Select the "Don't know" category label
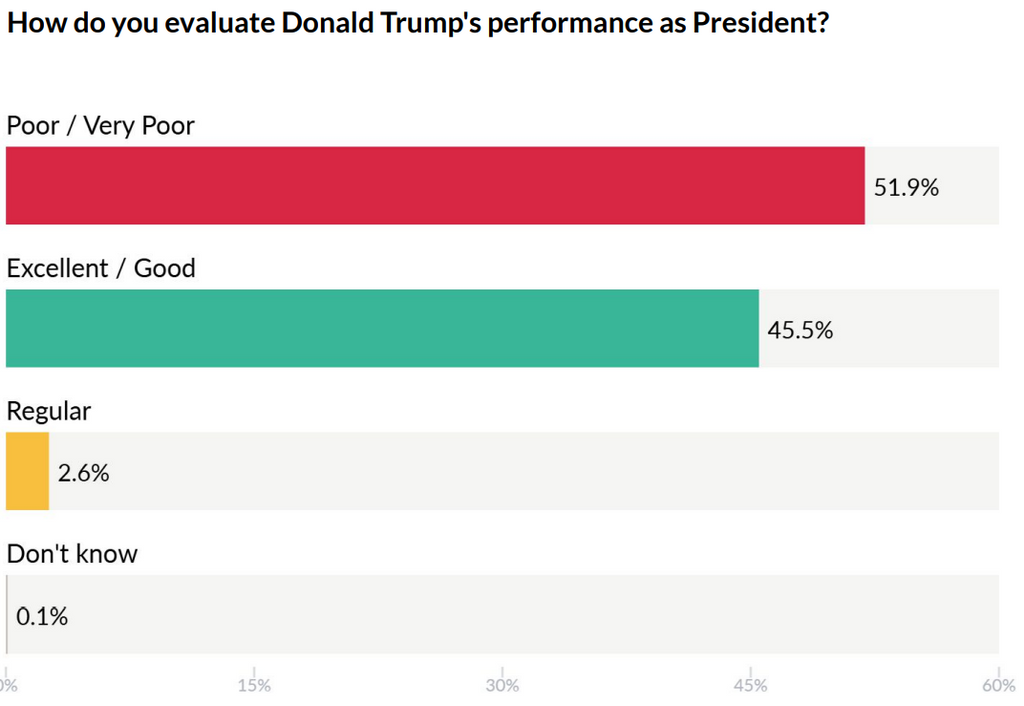 point(72,553)
